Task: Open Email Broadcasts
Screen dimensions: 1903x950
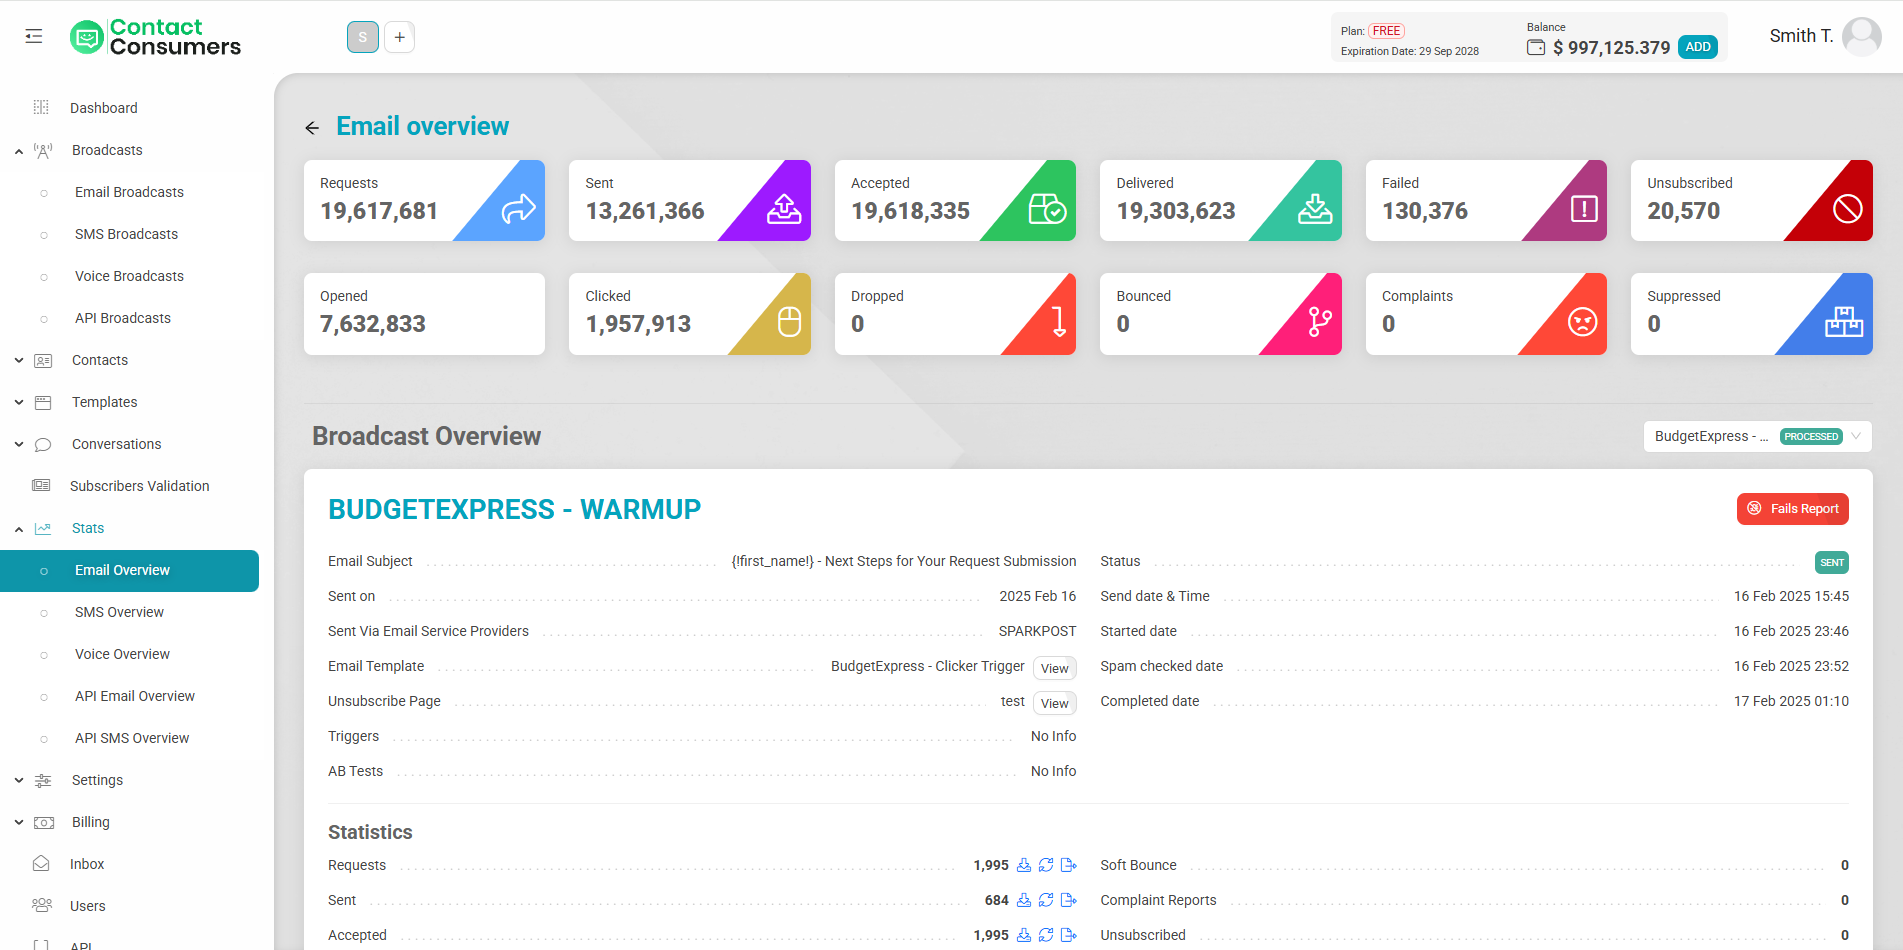Action: (x=129, y=192)
